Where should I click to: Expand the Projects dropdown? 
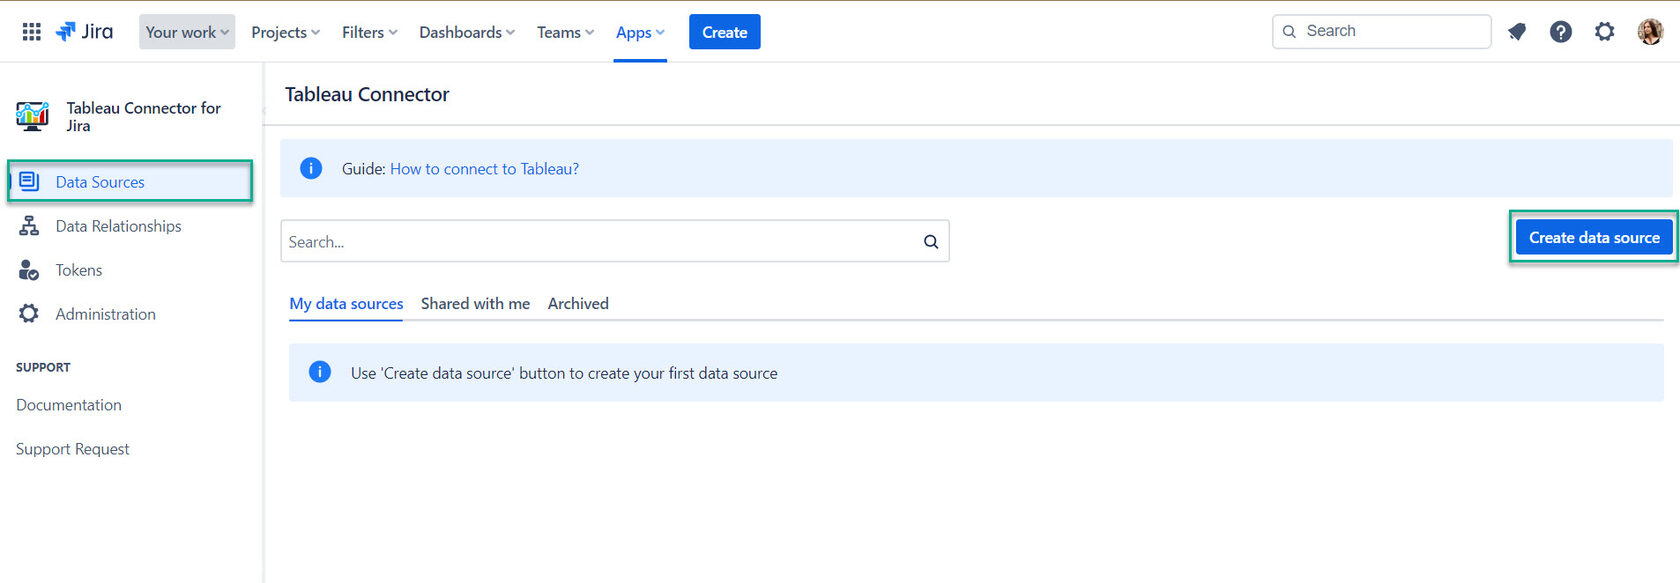pos(285,32)
